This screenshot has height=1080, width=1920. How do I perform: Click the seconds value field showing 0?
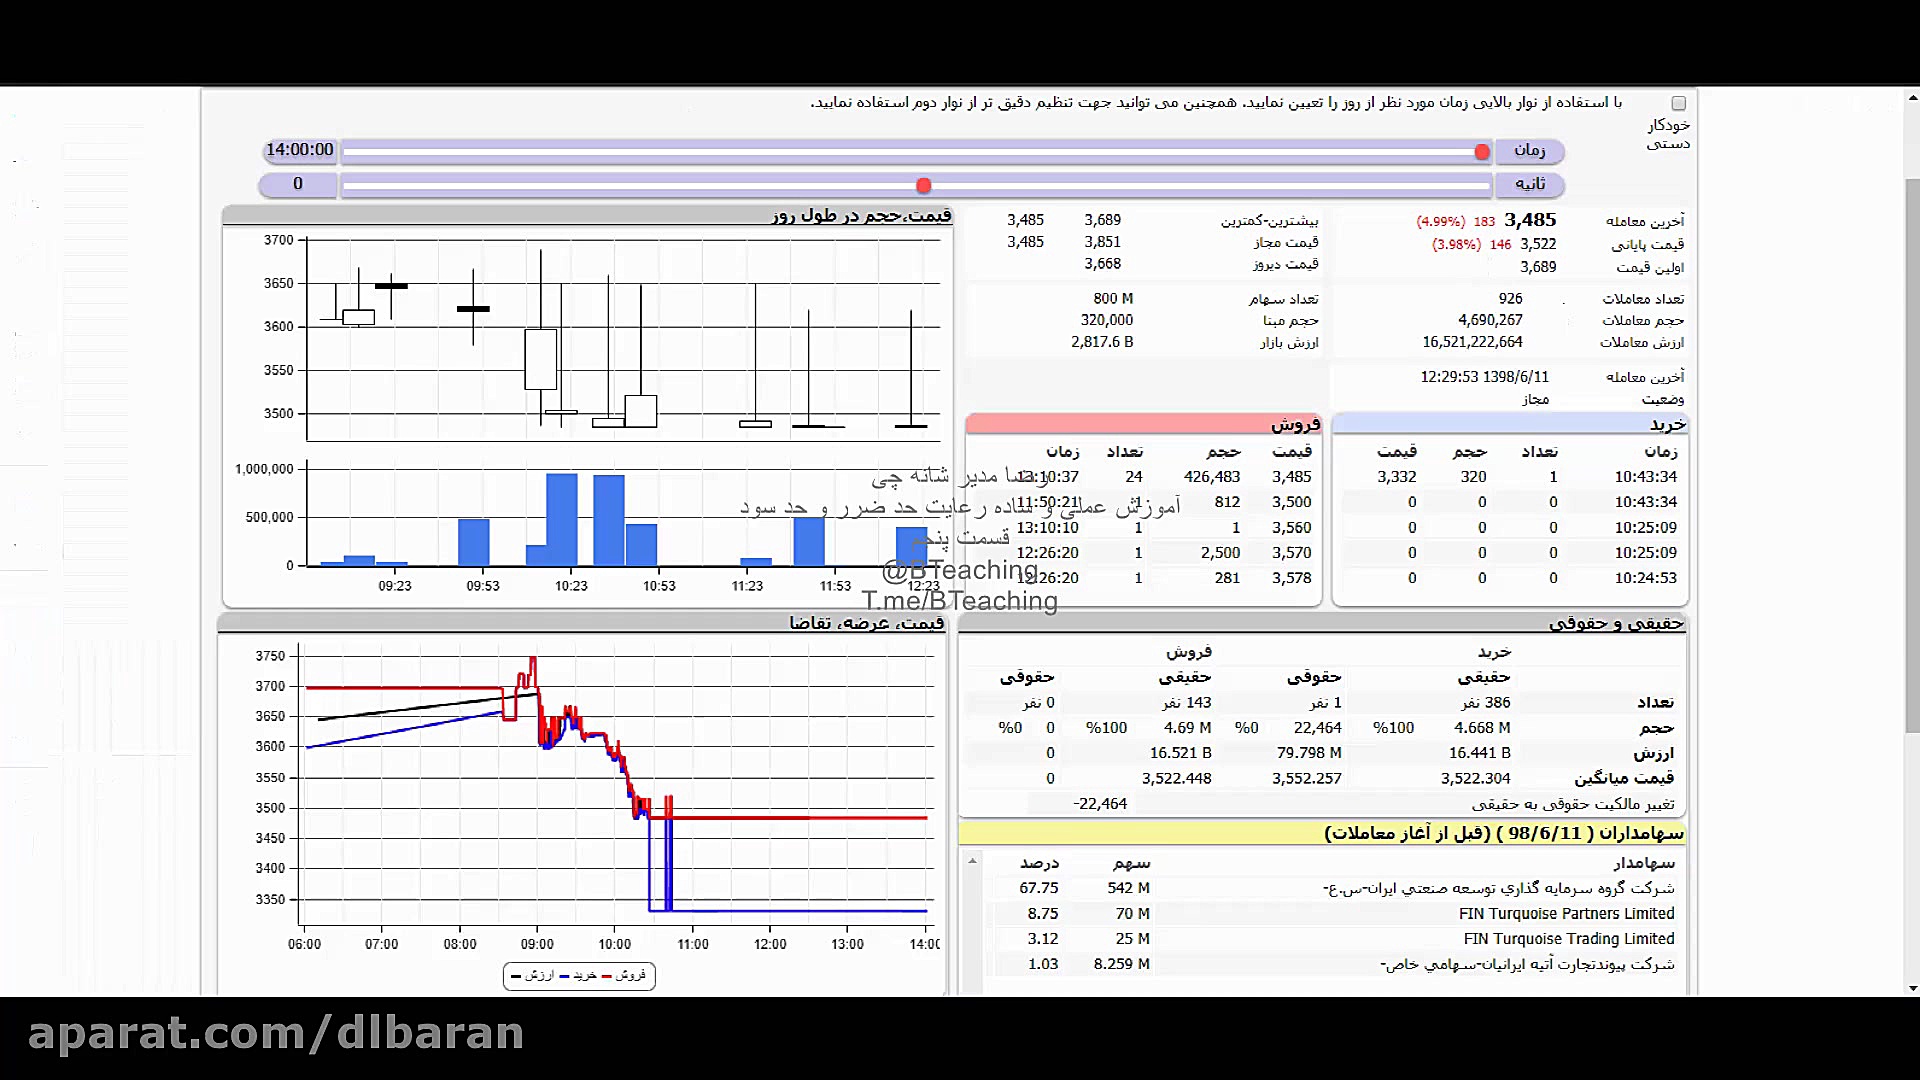(298, 185)
